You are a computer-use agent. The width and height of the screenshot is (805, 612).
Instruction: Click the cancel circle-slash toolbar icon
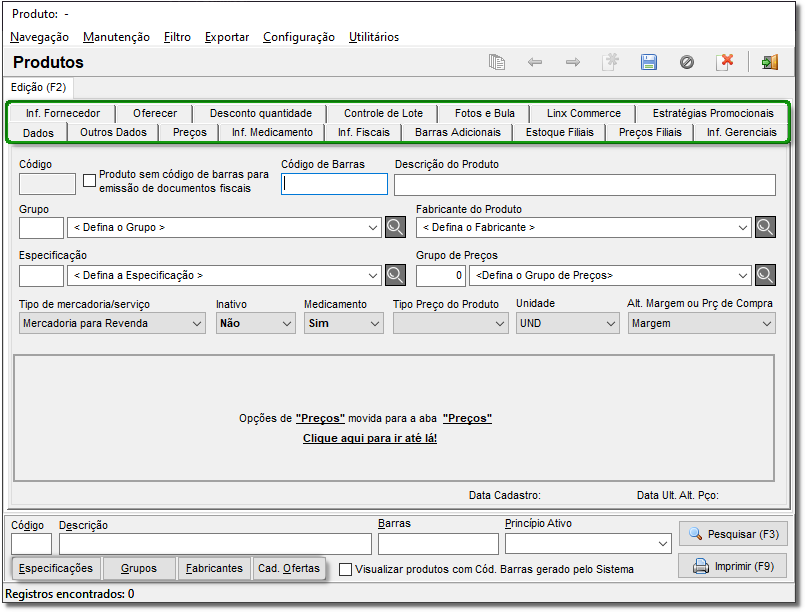[687, 62]
